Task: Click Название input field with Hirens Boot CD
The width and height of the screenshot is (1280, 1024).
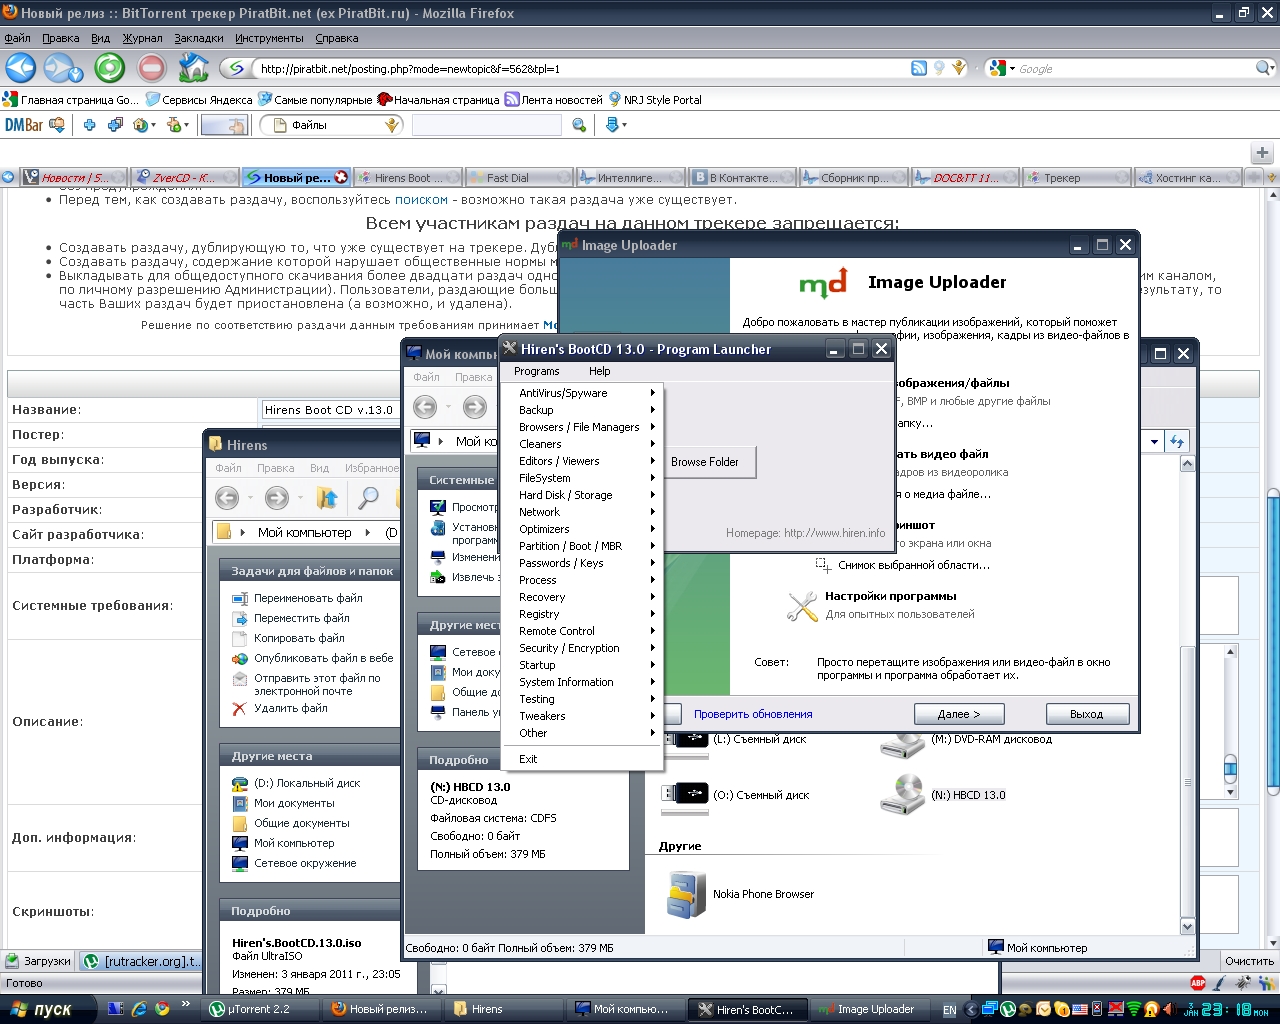Action: [x=332, y=410]
